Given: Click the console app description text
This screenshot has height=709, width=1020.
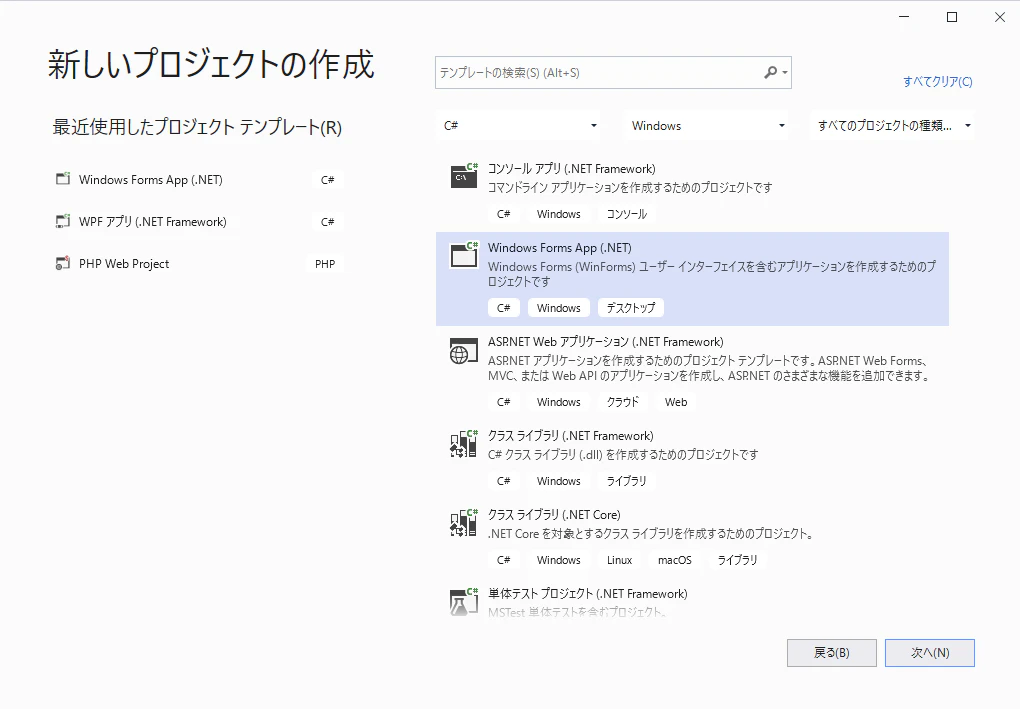Looking at the screenshot, I should pyautogui.click(x=630, y=187).
